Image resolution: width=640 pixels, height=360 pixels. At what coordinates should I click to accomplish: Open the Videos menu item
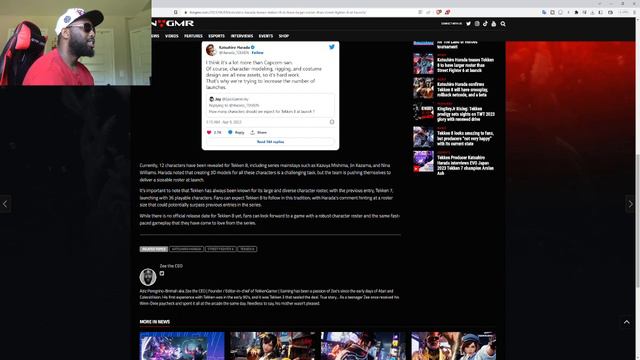[171, 36]
